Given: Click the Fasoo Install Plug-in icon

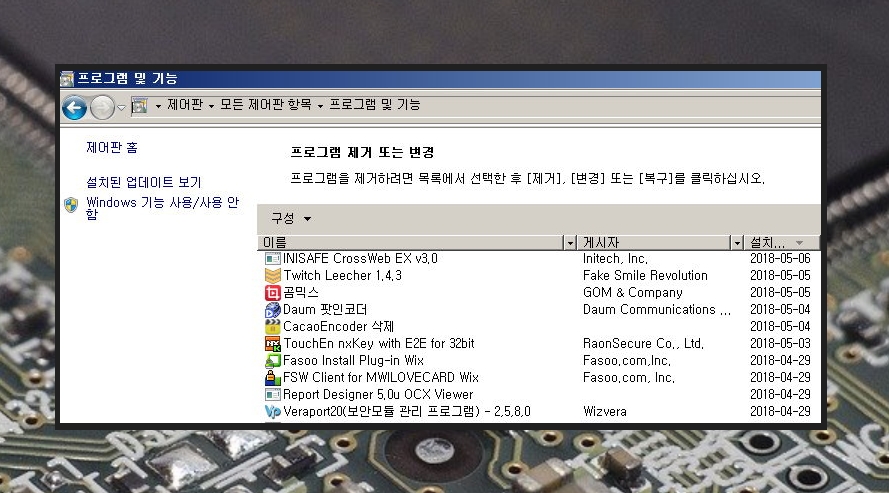Looking at the screenshot, I should click(x=273, y=361).
